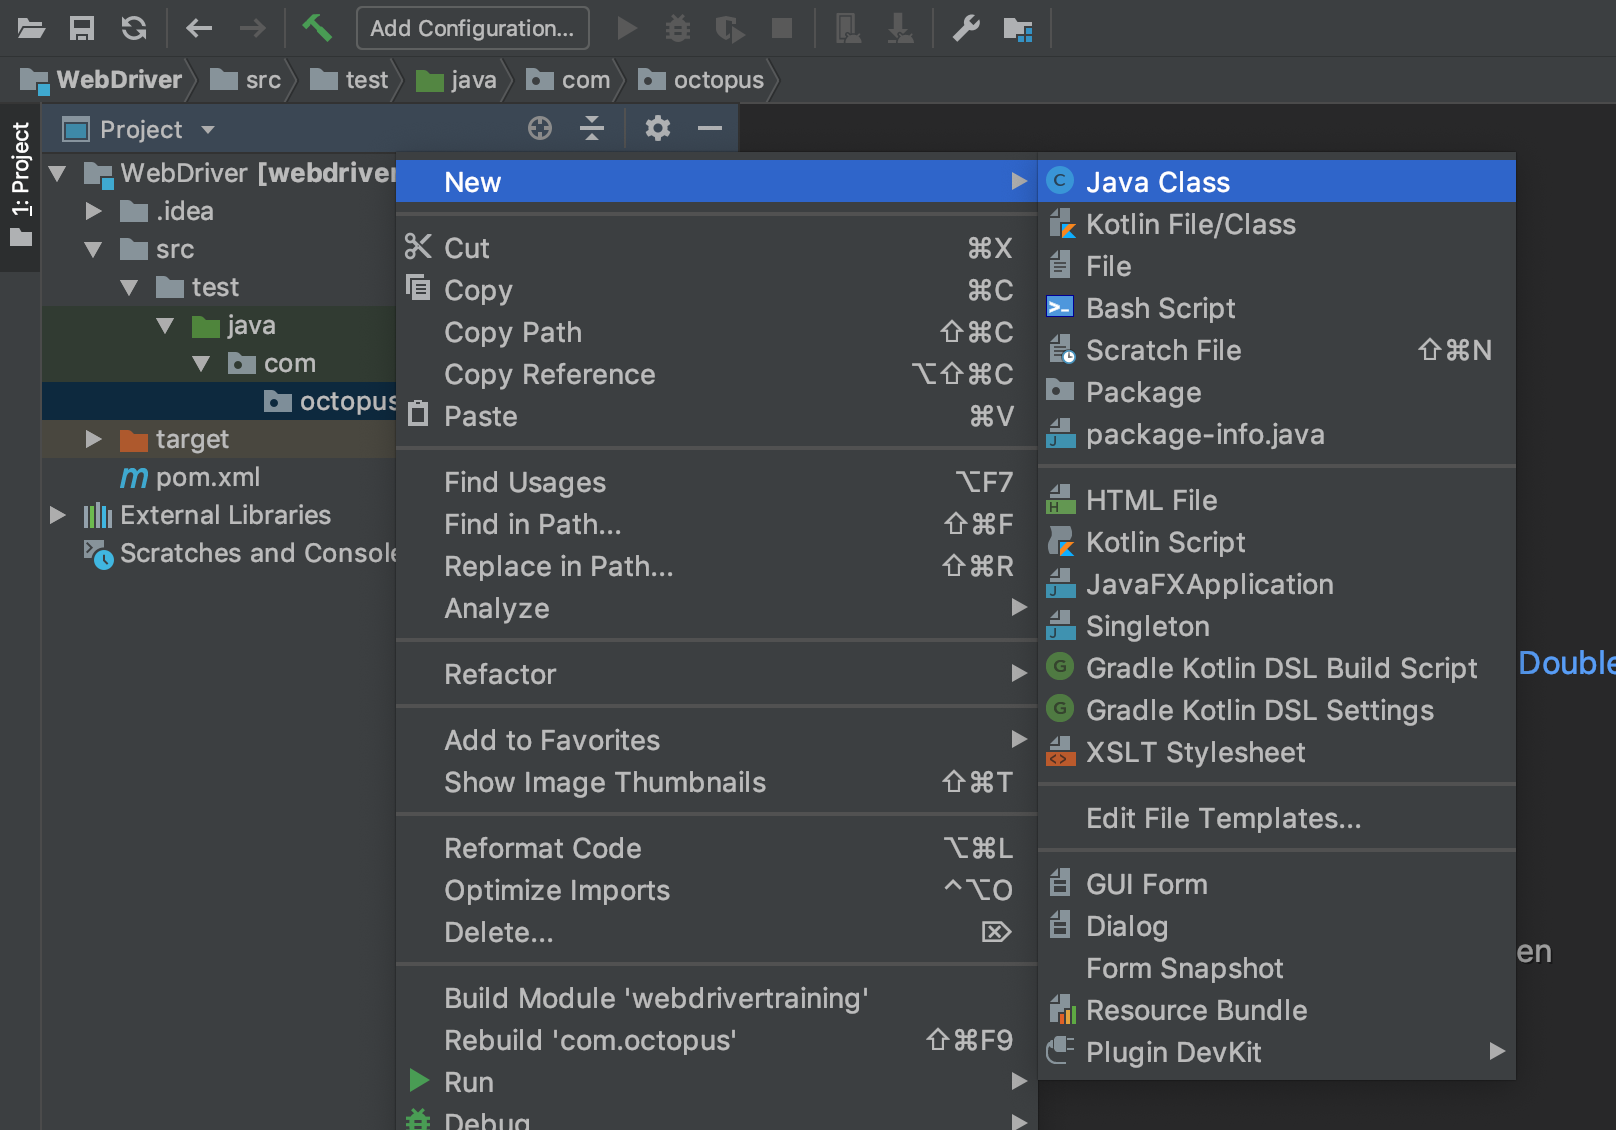The image size is (1616, 1130).
Task: Click the Collapse All icon in Project panel
Action: (592, 128)
